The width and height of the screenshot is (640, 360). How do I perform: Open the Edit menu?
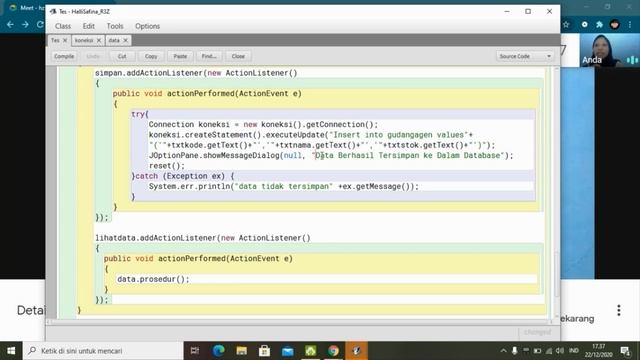tap(89, 26)
